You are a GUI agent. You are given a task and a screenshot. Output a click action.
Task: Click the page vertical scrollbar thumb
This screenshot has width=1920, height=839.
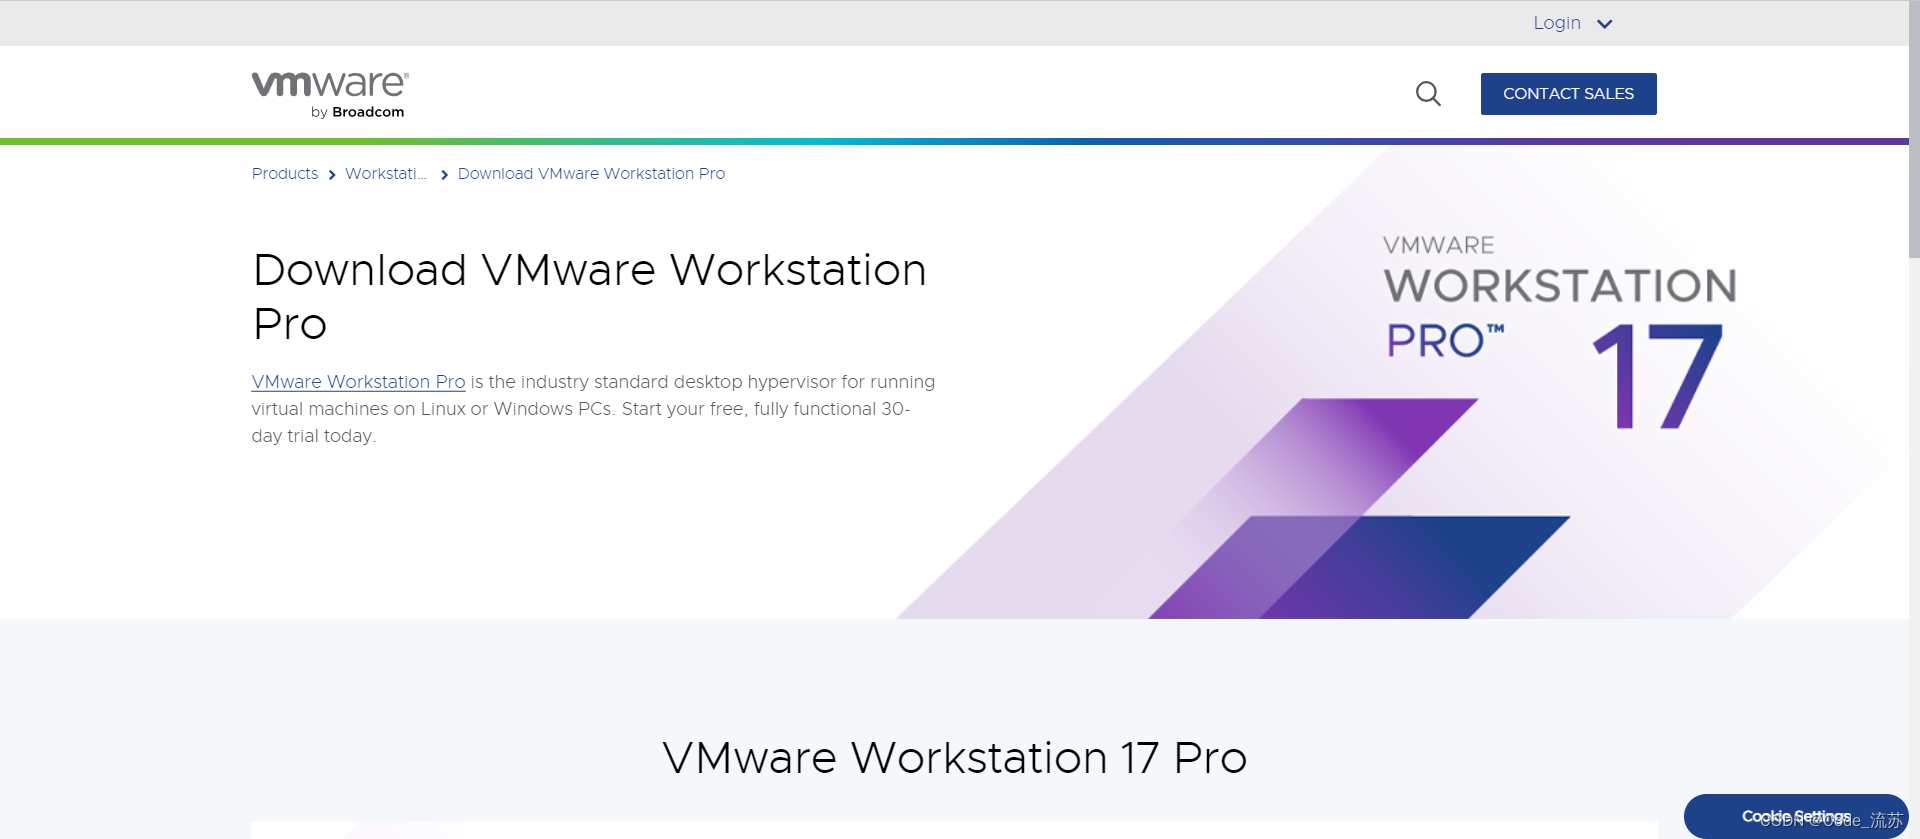[x=1914, y=130]
